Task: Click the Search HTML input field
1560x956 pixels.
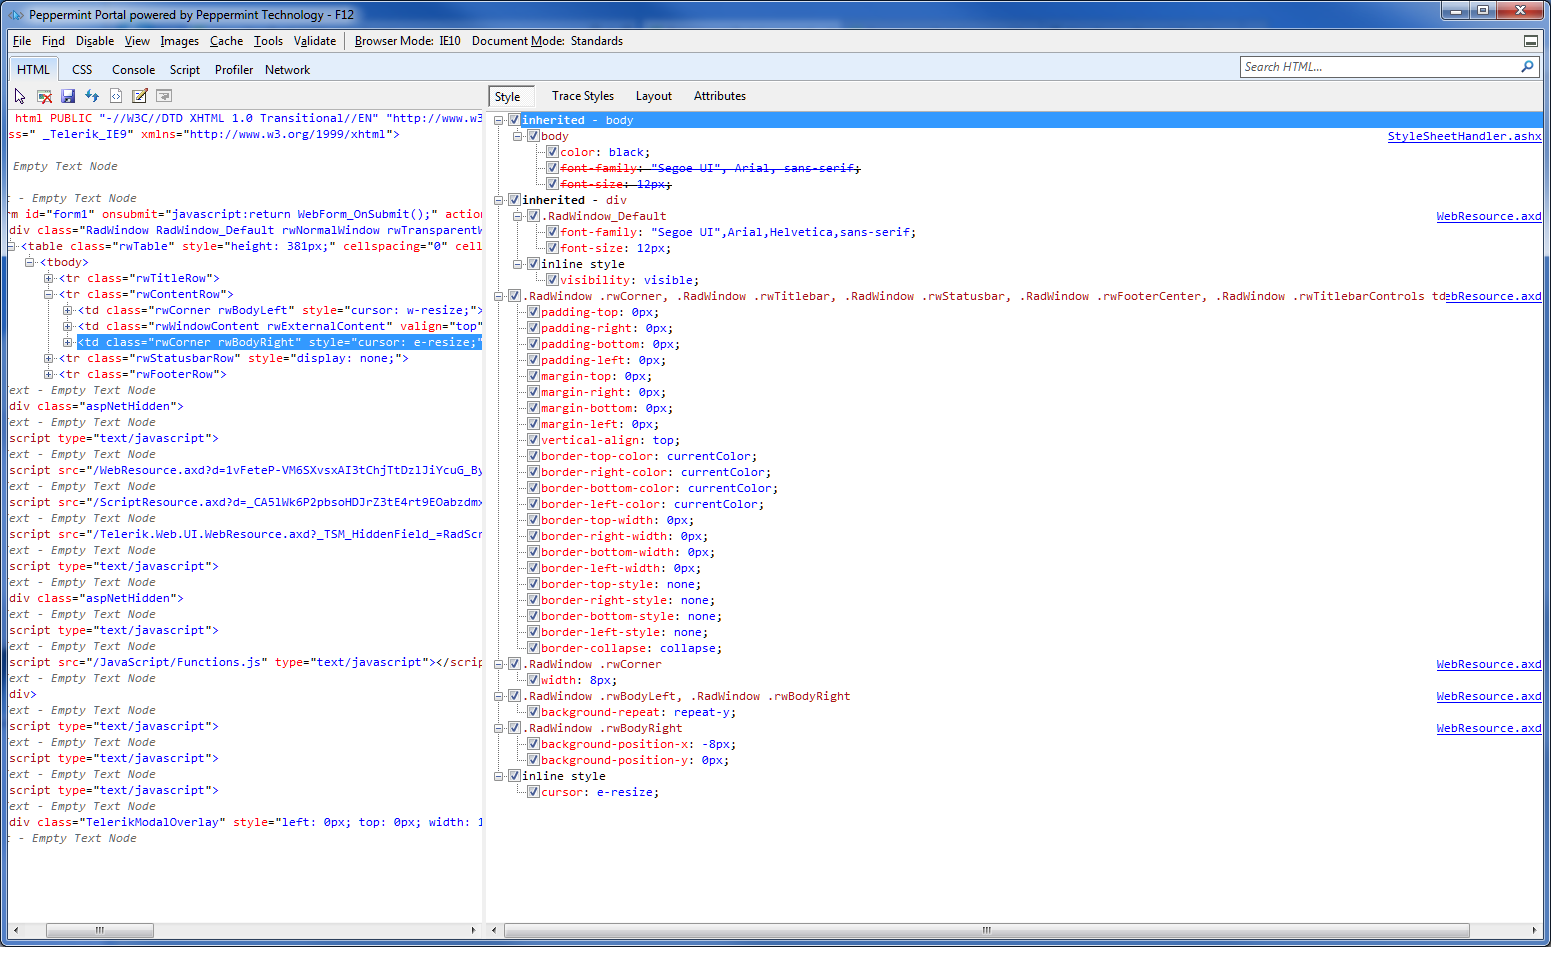Action: pyautogui.click(x=1378, y=67)
